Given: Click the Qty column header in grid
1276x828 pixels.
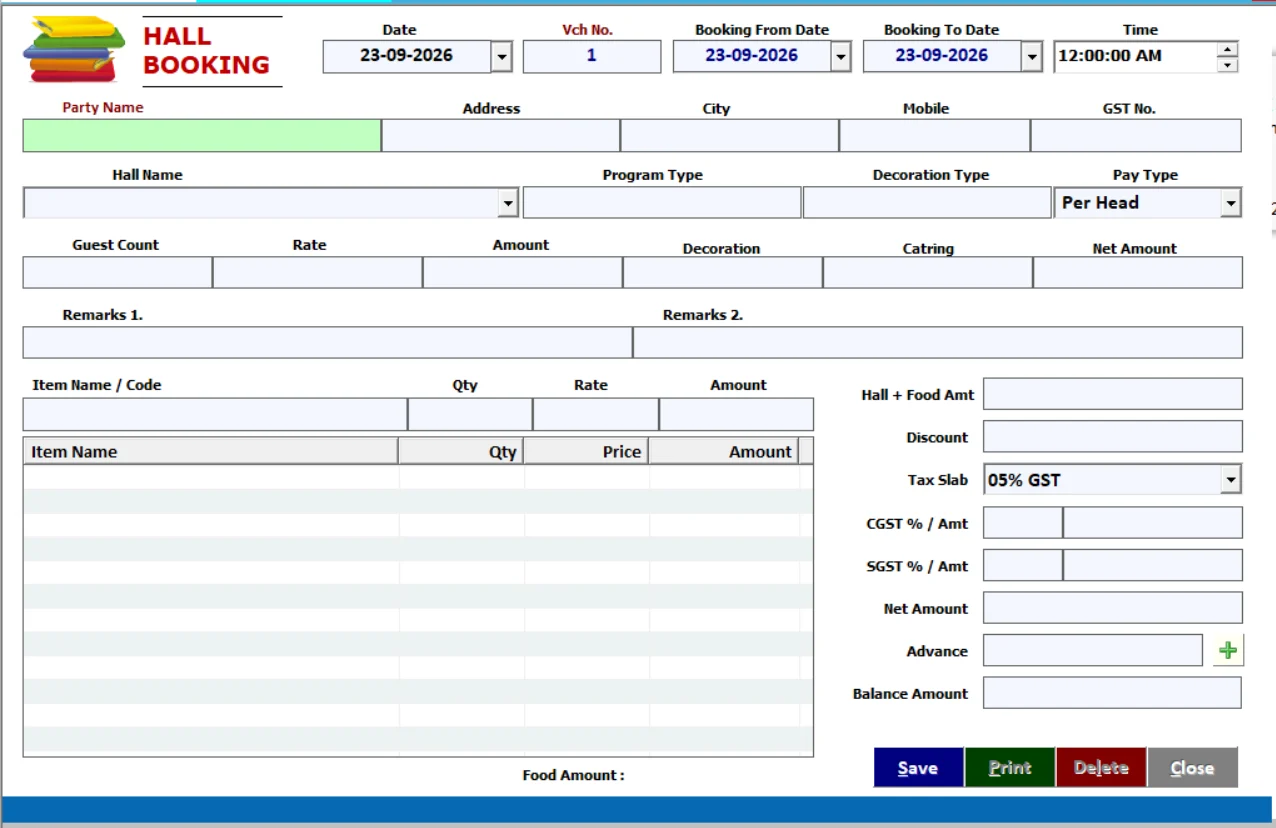Looking at the screenshot, I should click(461, 451).
